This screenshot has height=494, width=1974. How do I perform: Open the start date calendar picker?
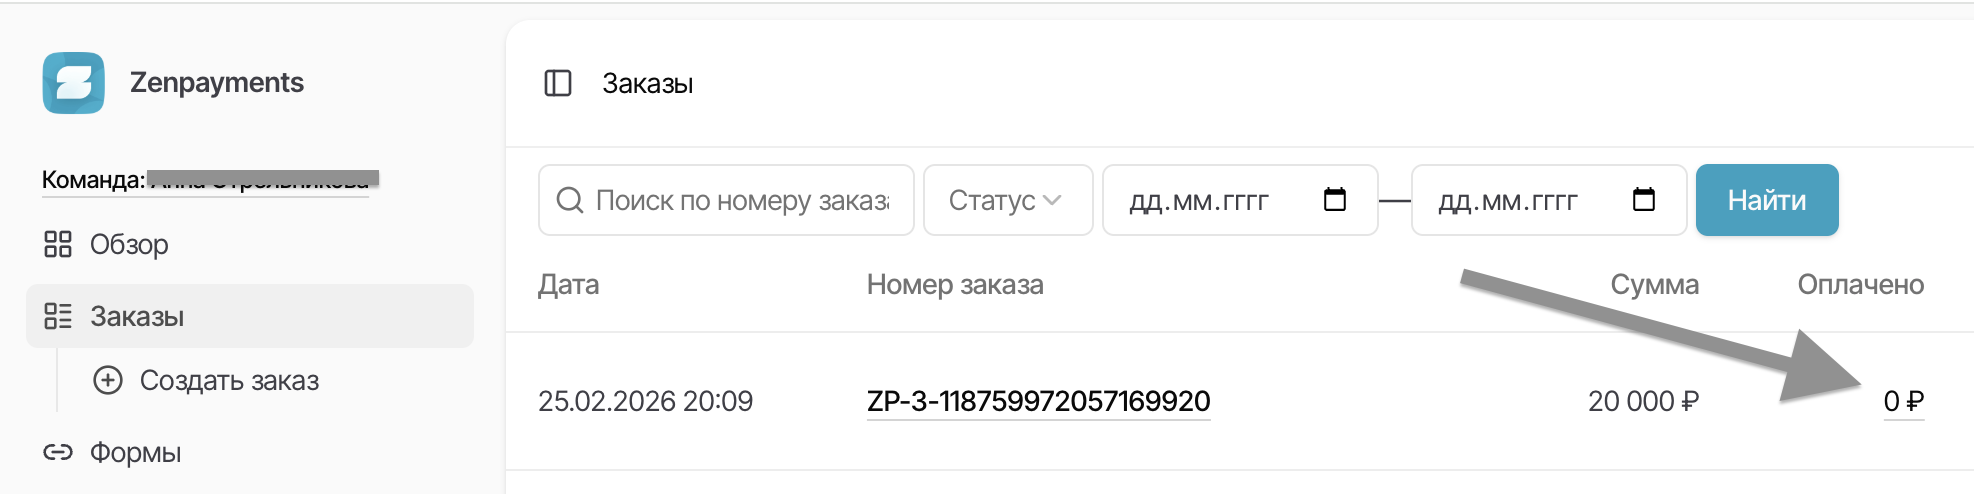click(x=1335, y=200)
